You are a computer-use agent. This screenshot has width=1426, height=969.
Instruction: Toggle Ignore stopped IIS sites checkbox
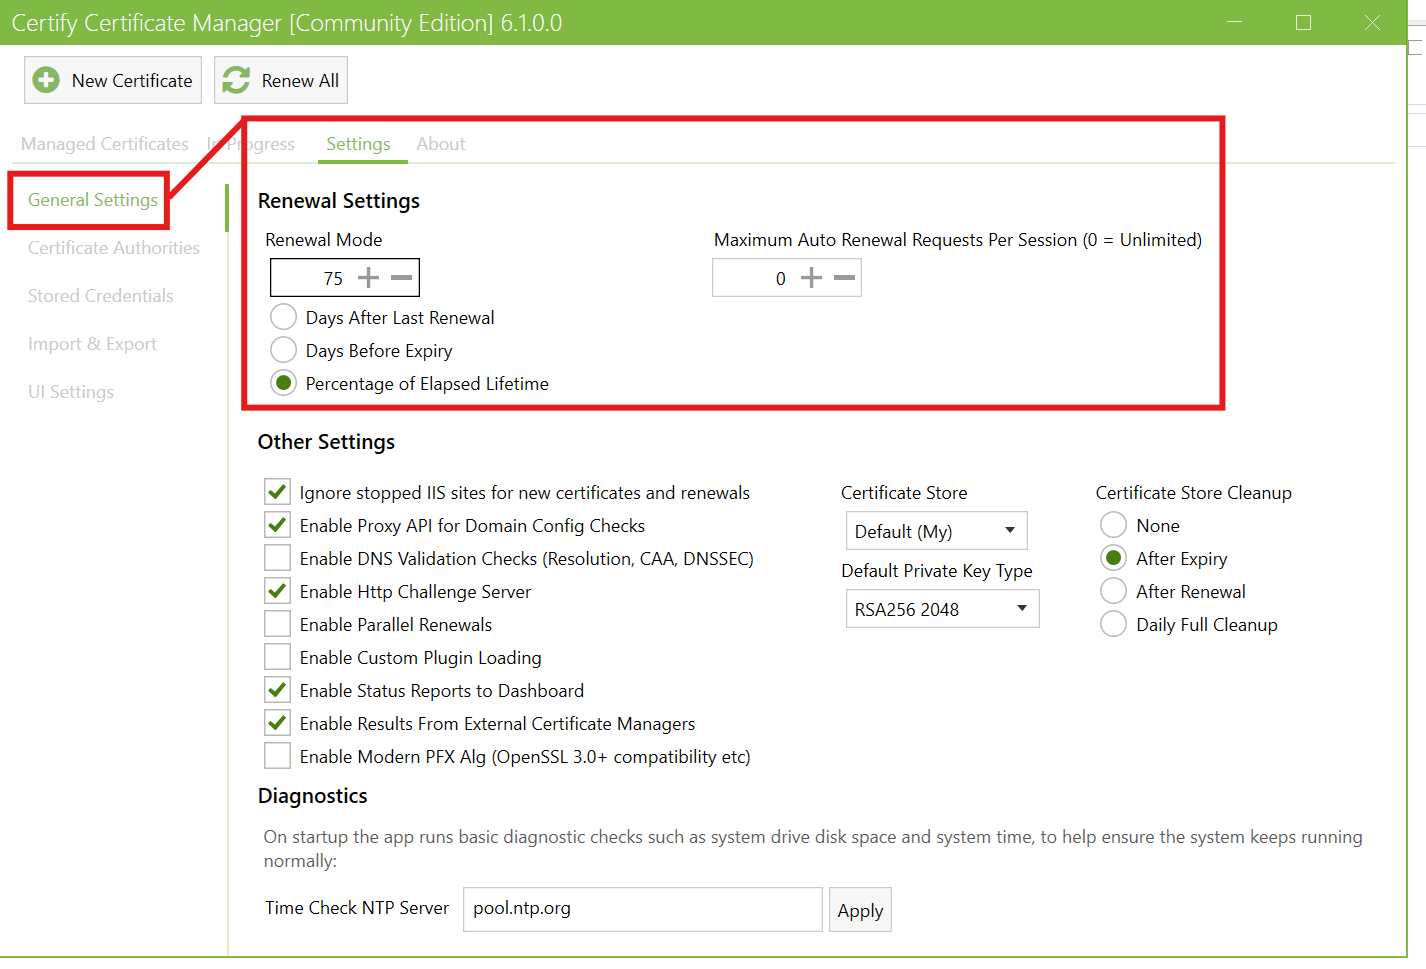pos(278,492)
